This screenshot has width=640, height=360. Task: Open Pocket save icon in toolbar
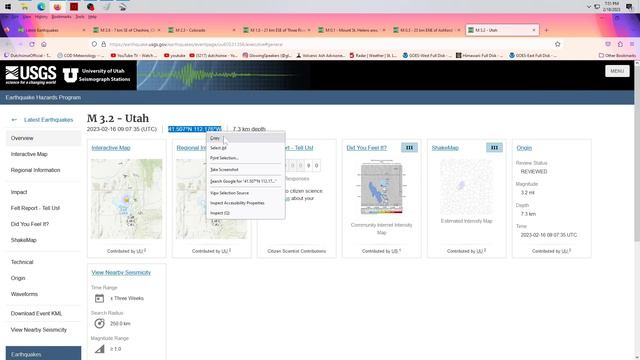click(x=608, y=44)
